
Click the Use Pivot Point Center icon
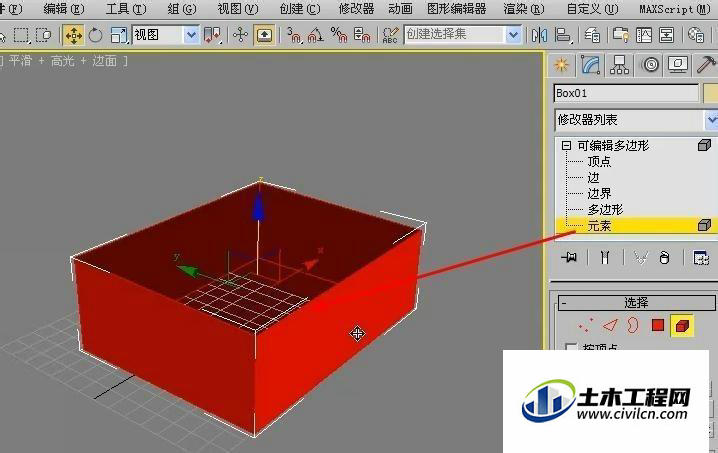click(x=212, y=35)
